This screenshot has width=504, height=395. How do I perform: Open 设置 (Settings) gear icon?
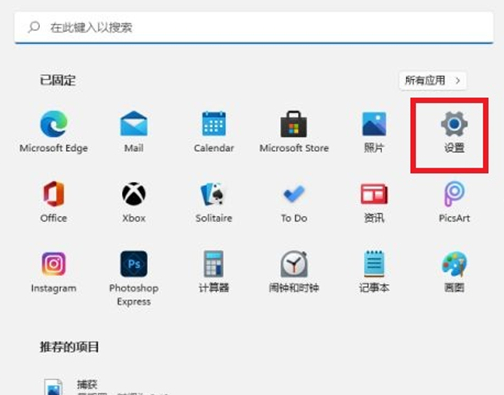(454, 132)
